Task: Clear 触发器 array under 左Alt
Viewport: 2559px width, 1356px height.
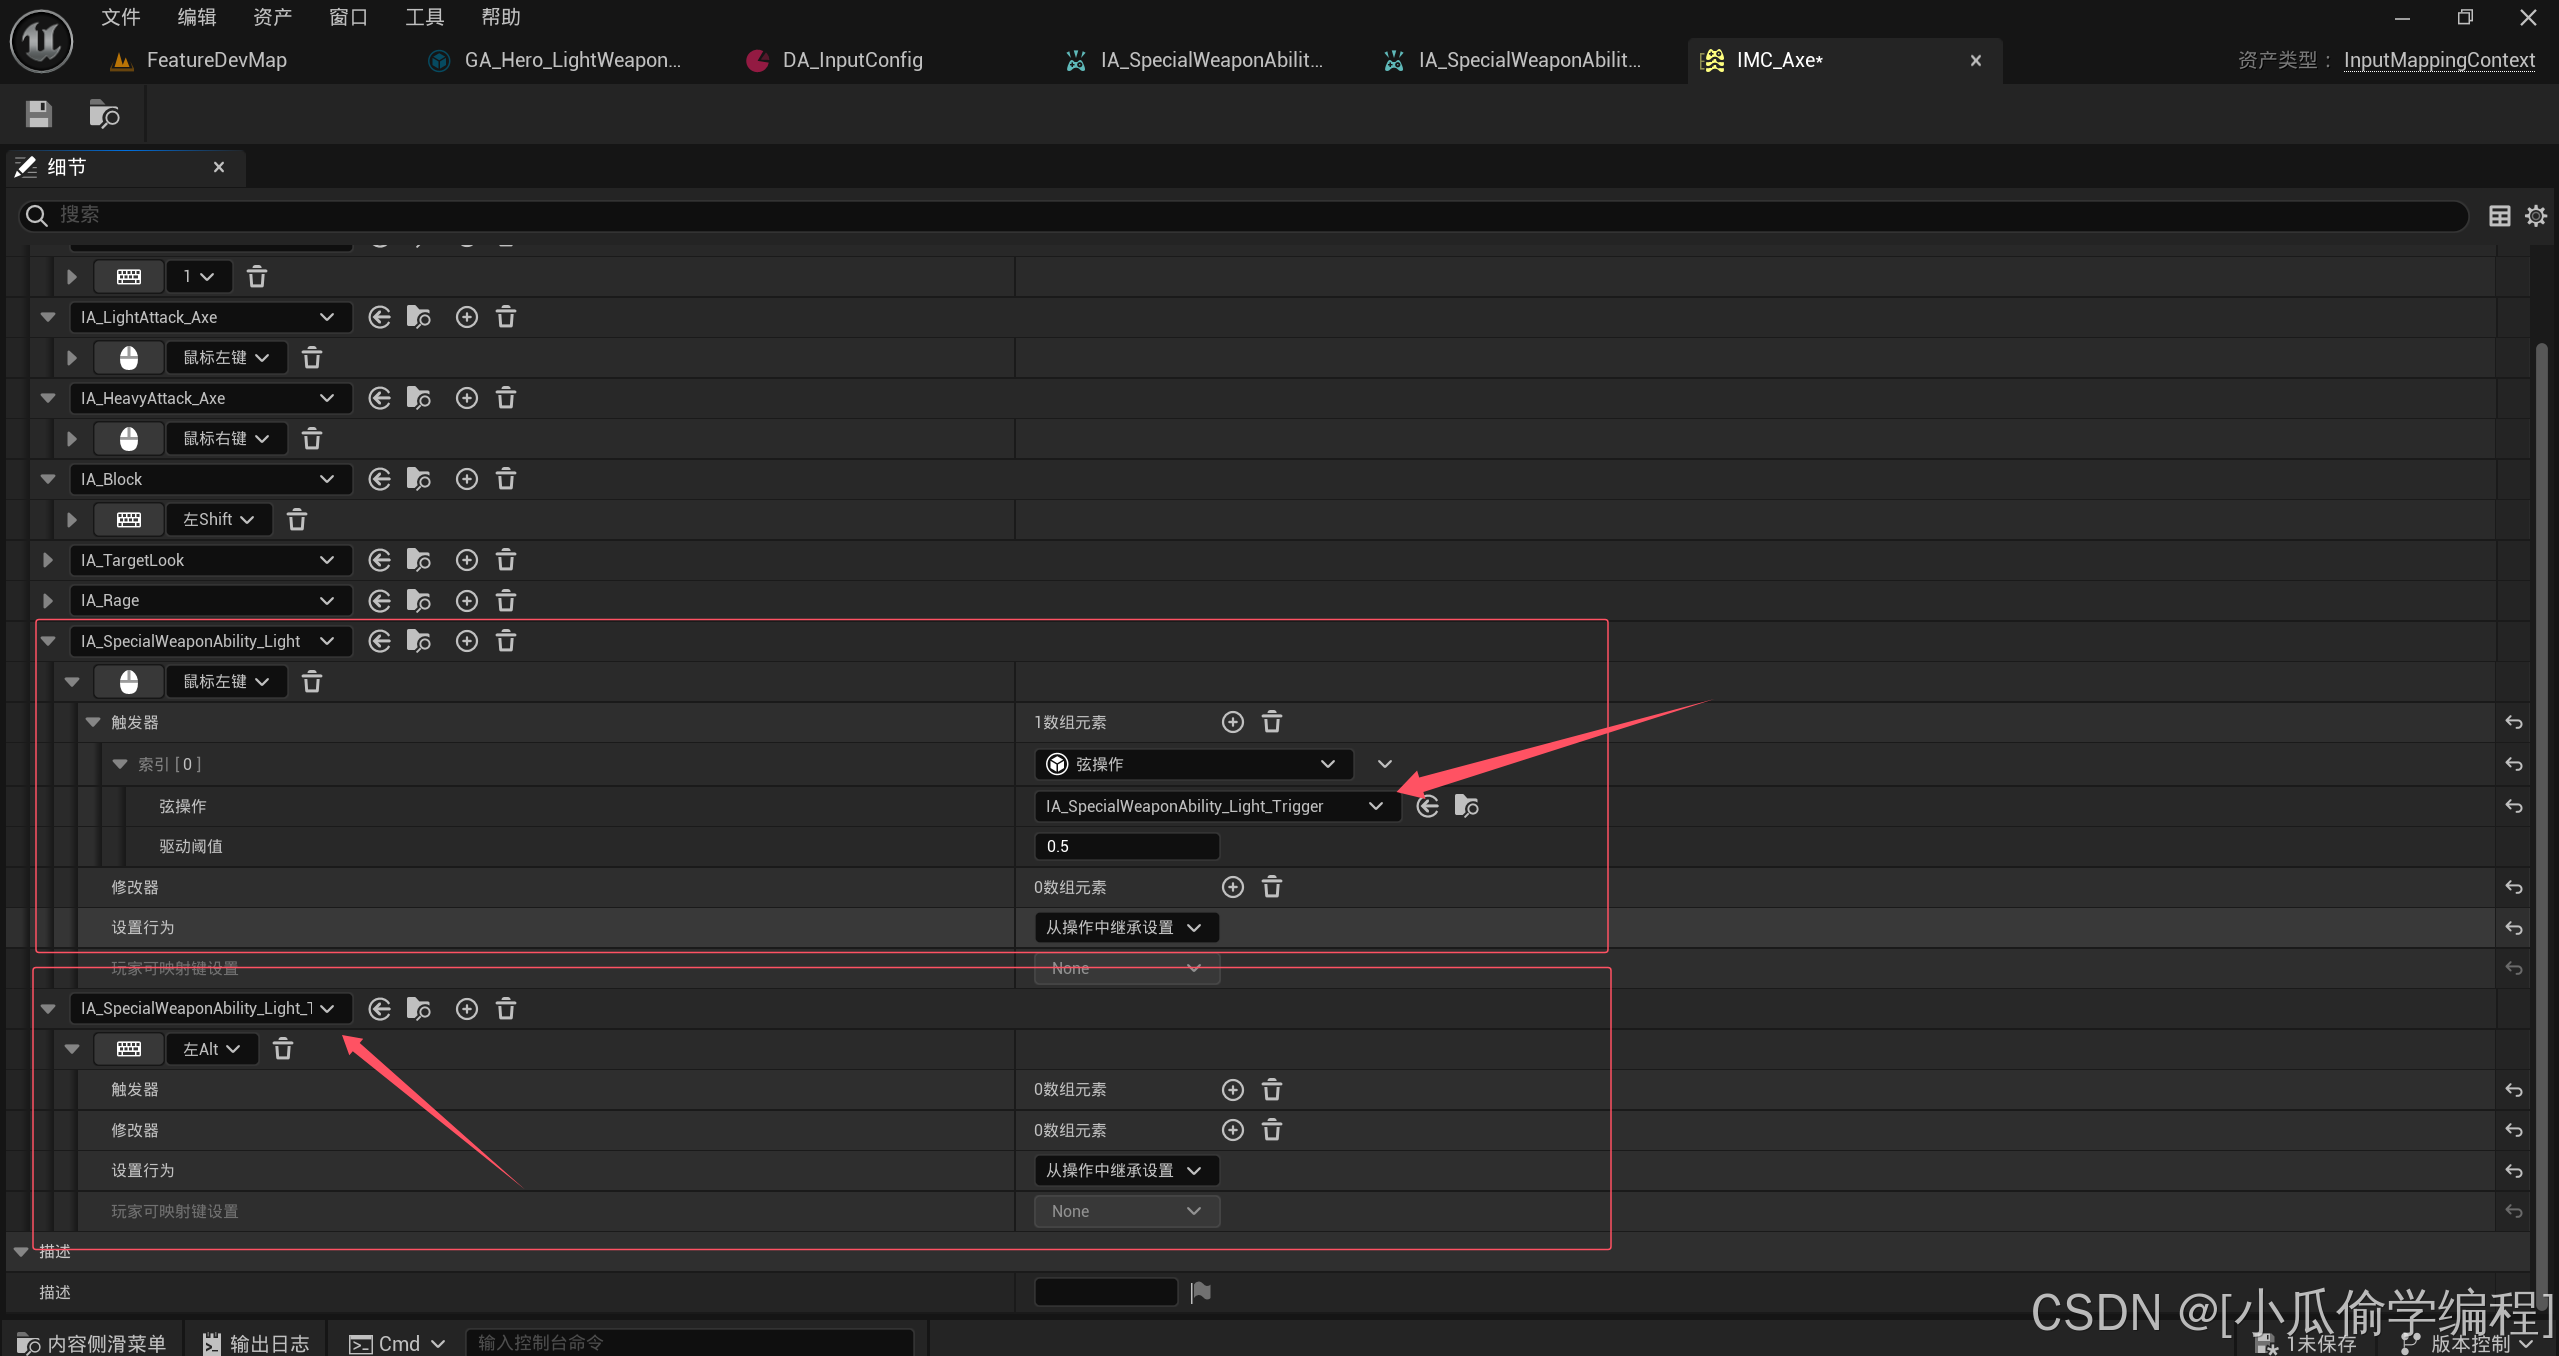Action: 1272,1090
